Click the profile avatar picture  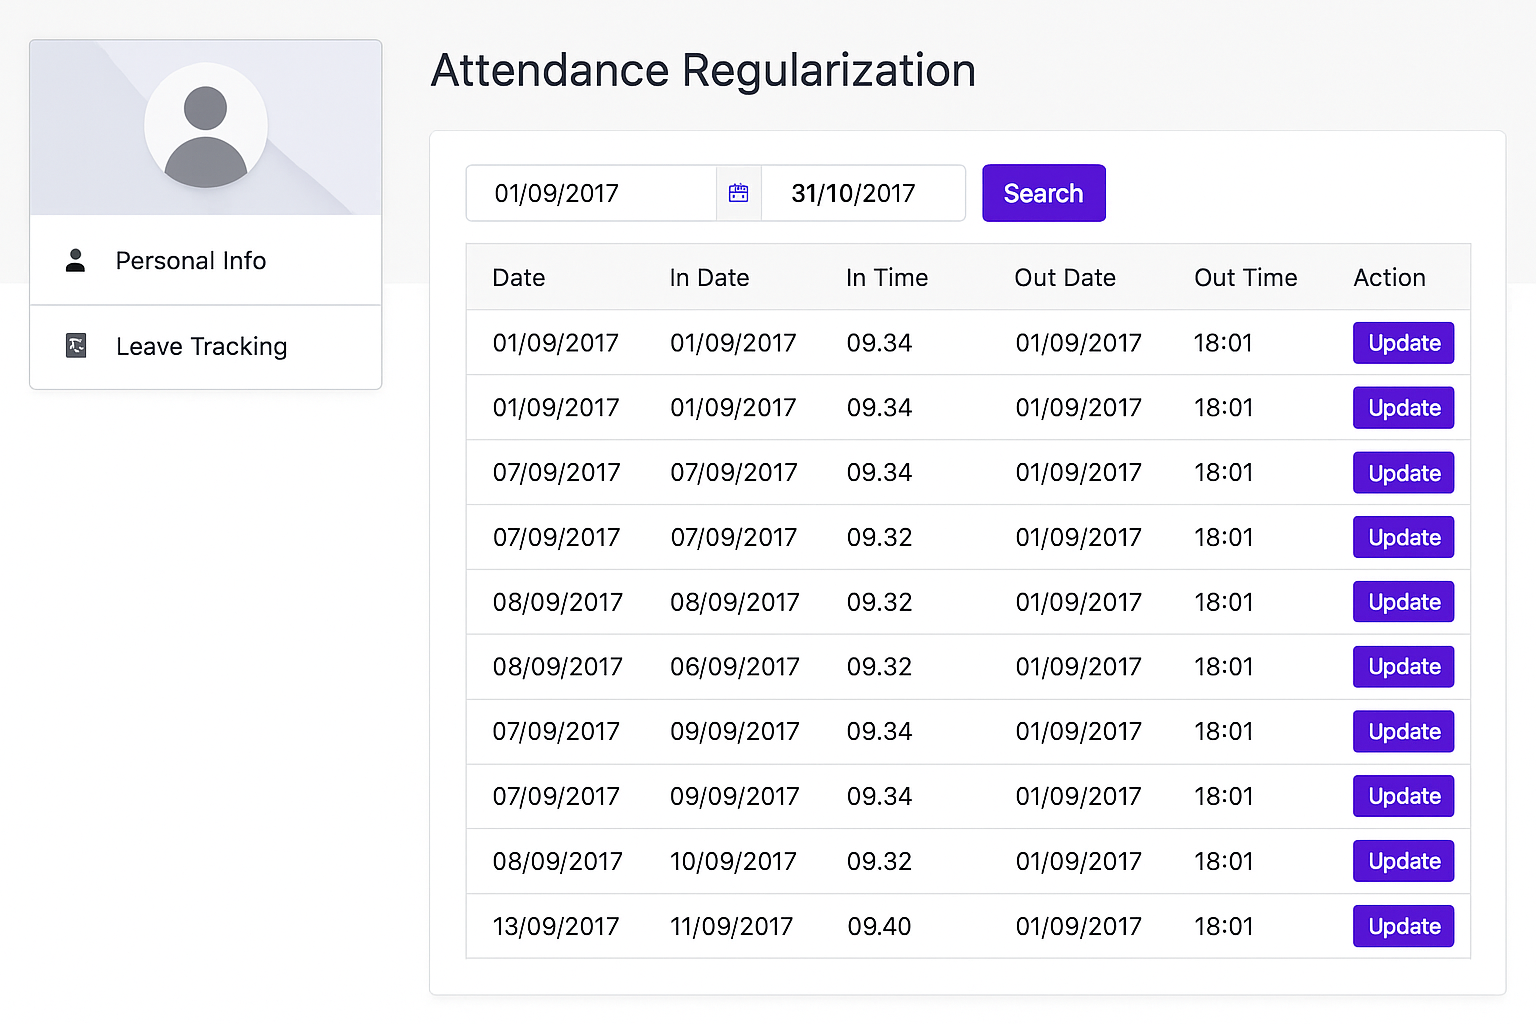(x=206, y=126)
